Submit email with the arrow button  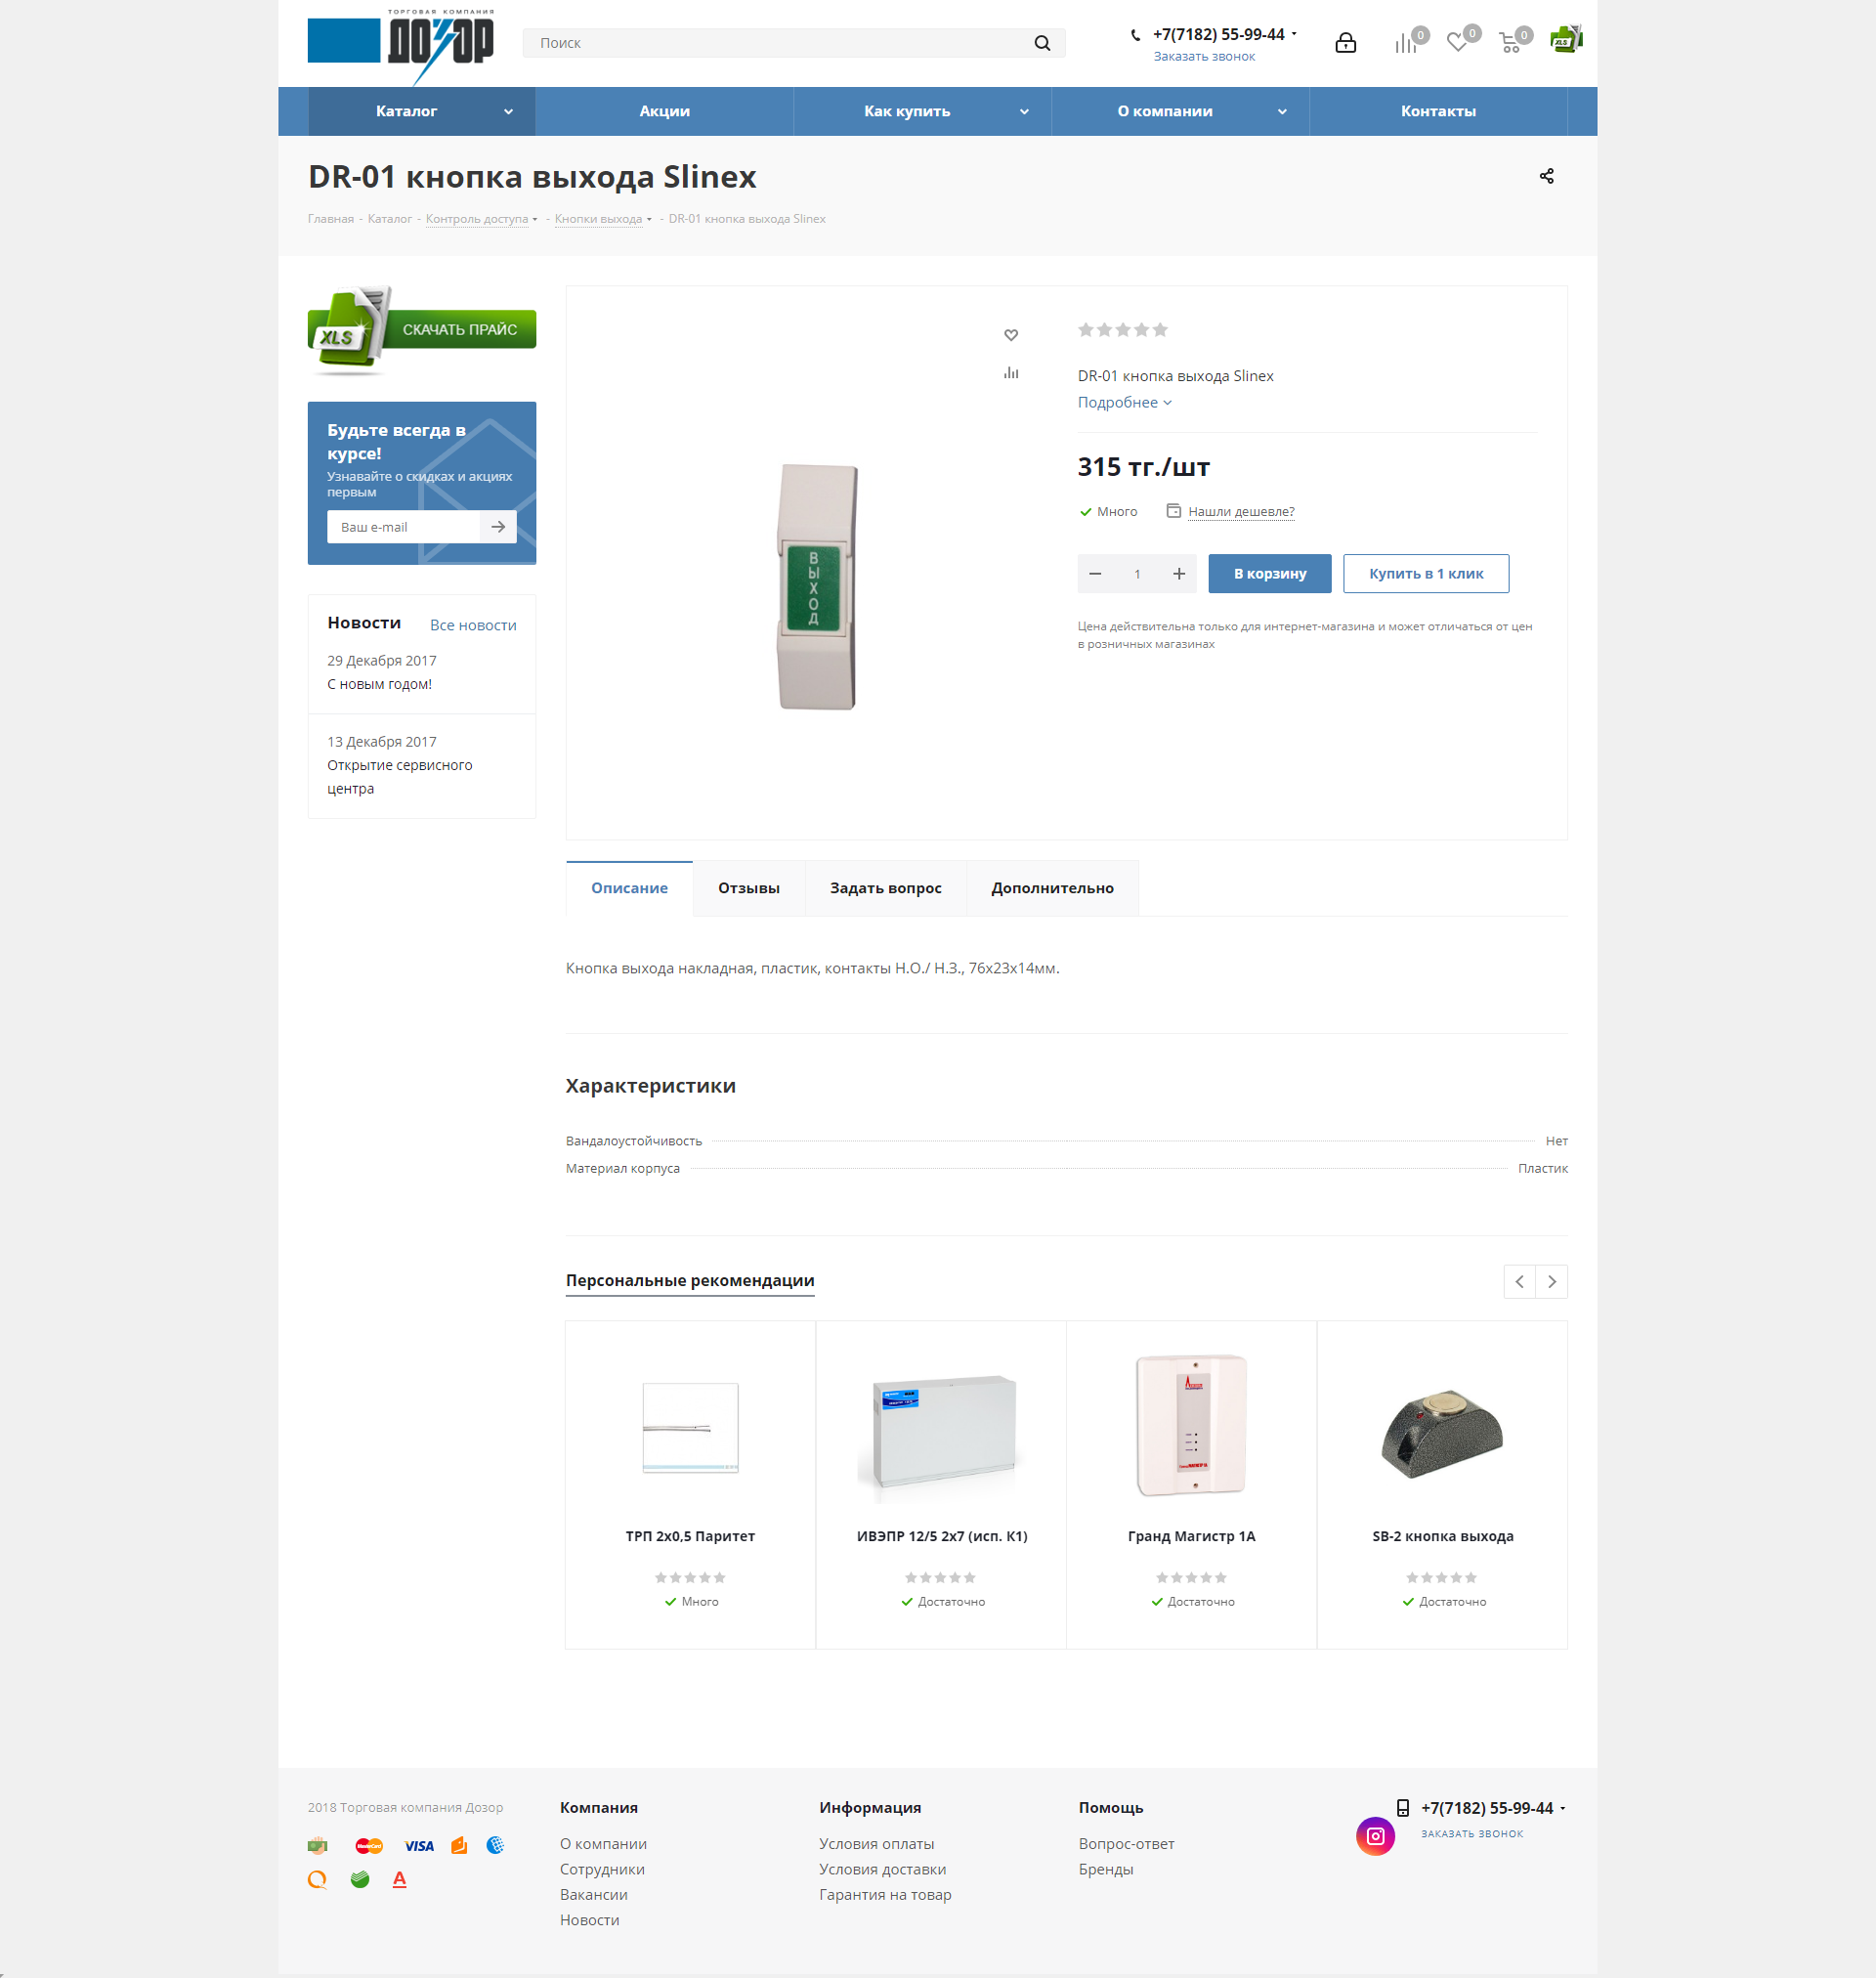(x=498, y=527)
